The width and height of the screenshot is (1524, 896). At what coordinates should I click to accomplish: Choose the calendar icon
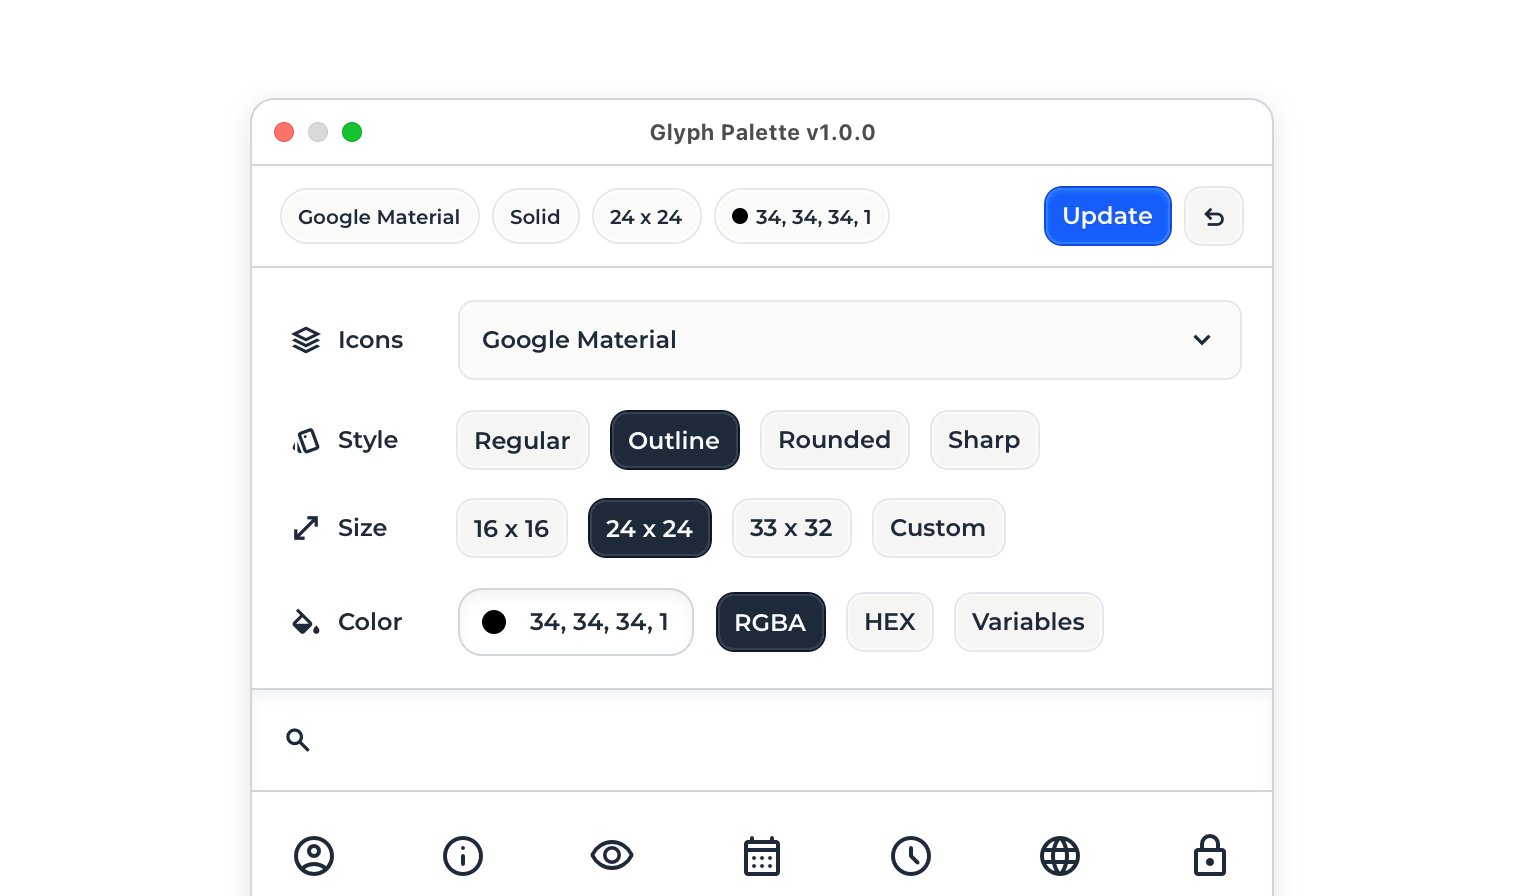(762, 856)
